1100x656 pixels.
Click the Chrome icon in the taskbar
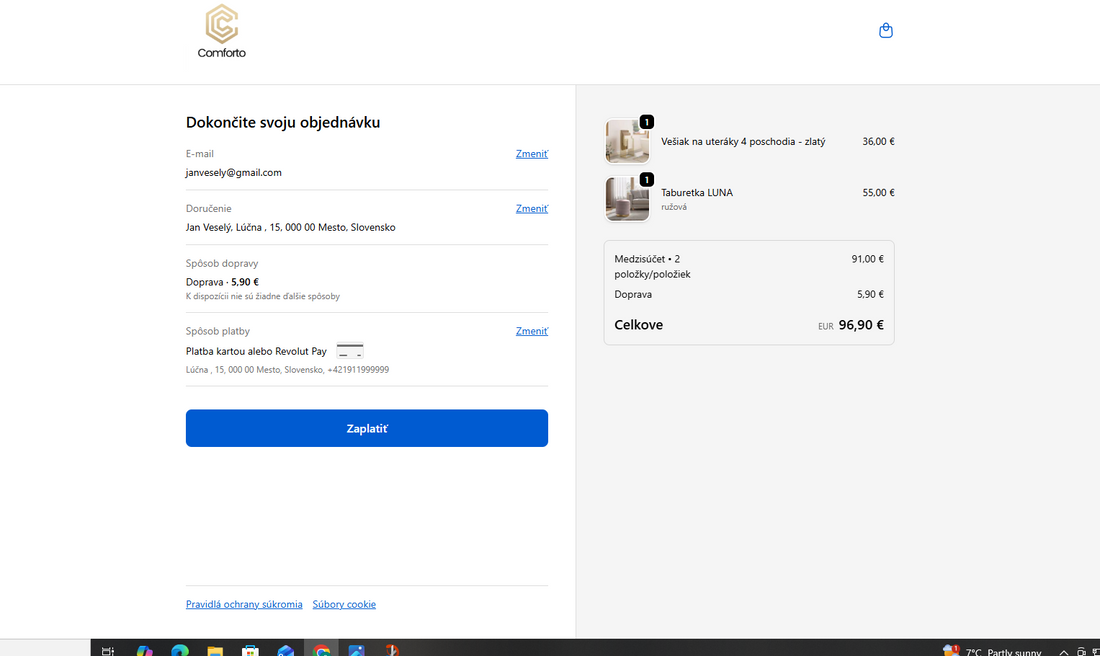321,650
